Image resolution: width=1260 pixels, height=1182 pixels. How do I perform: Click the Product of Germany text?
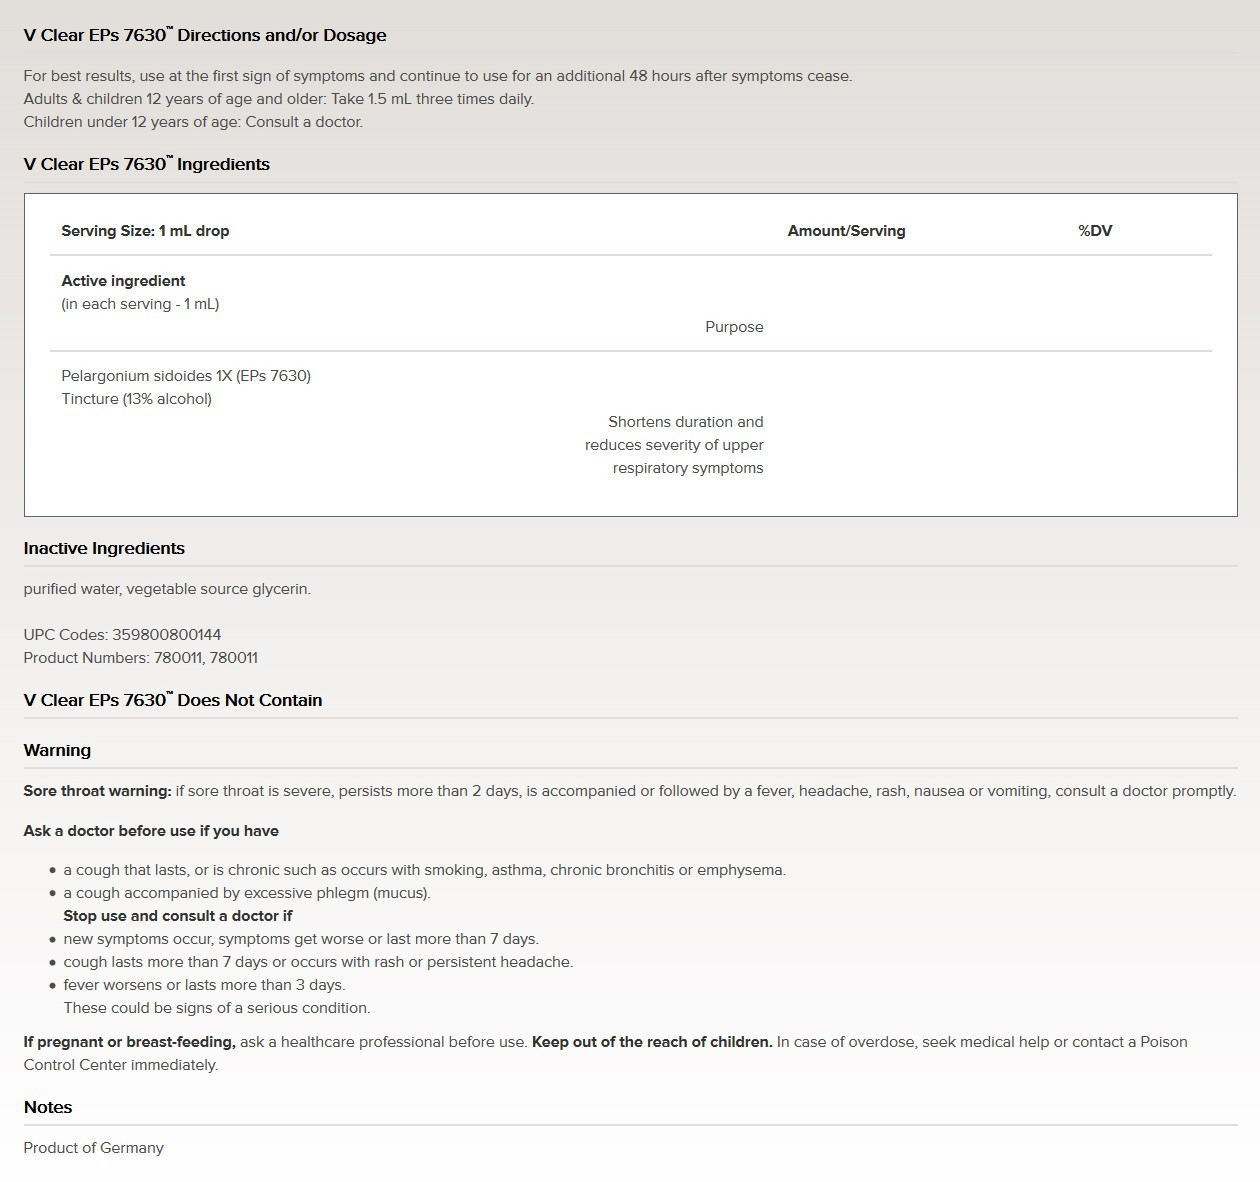point(93,1148)
